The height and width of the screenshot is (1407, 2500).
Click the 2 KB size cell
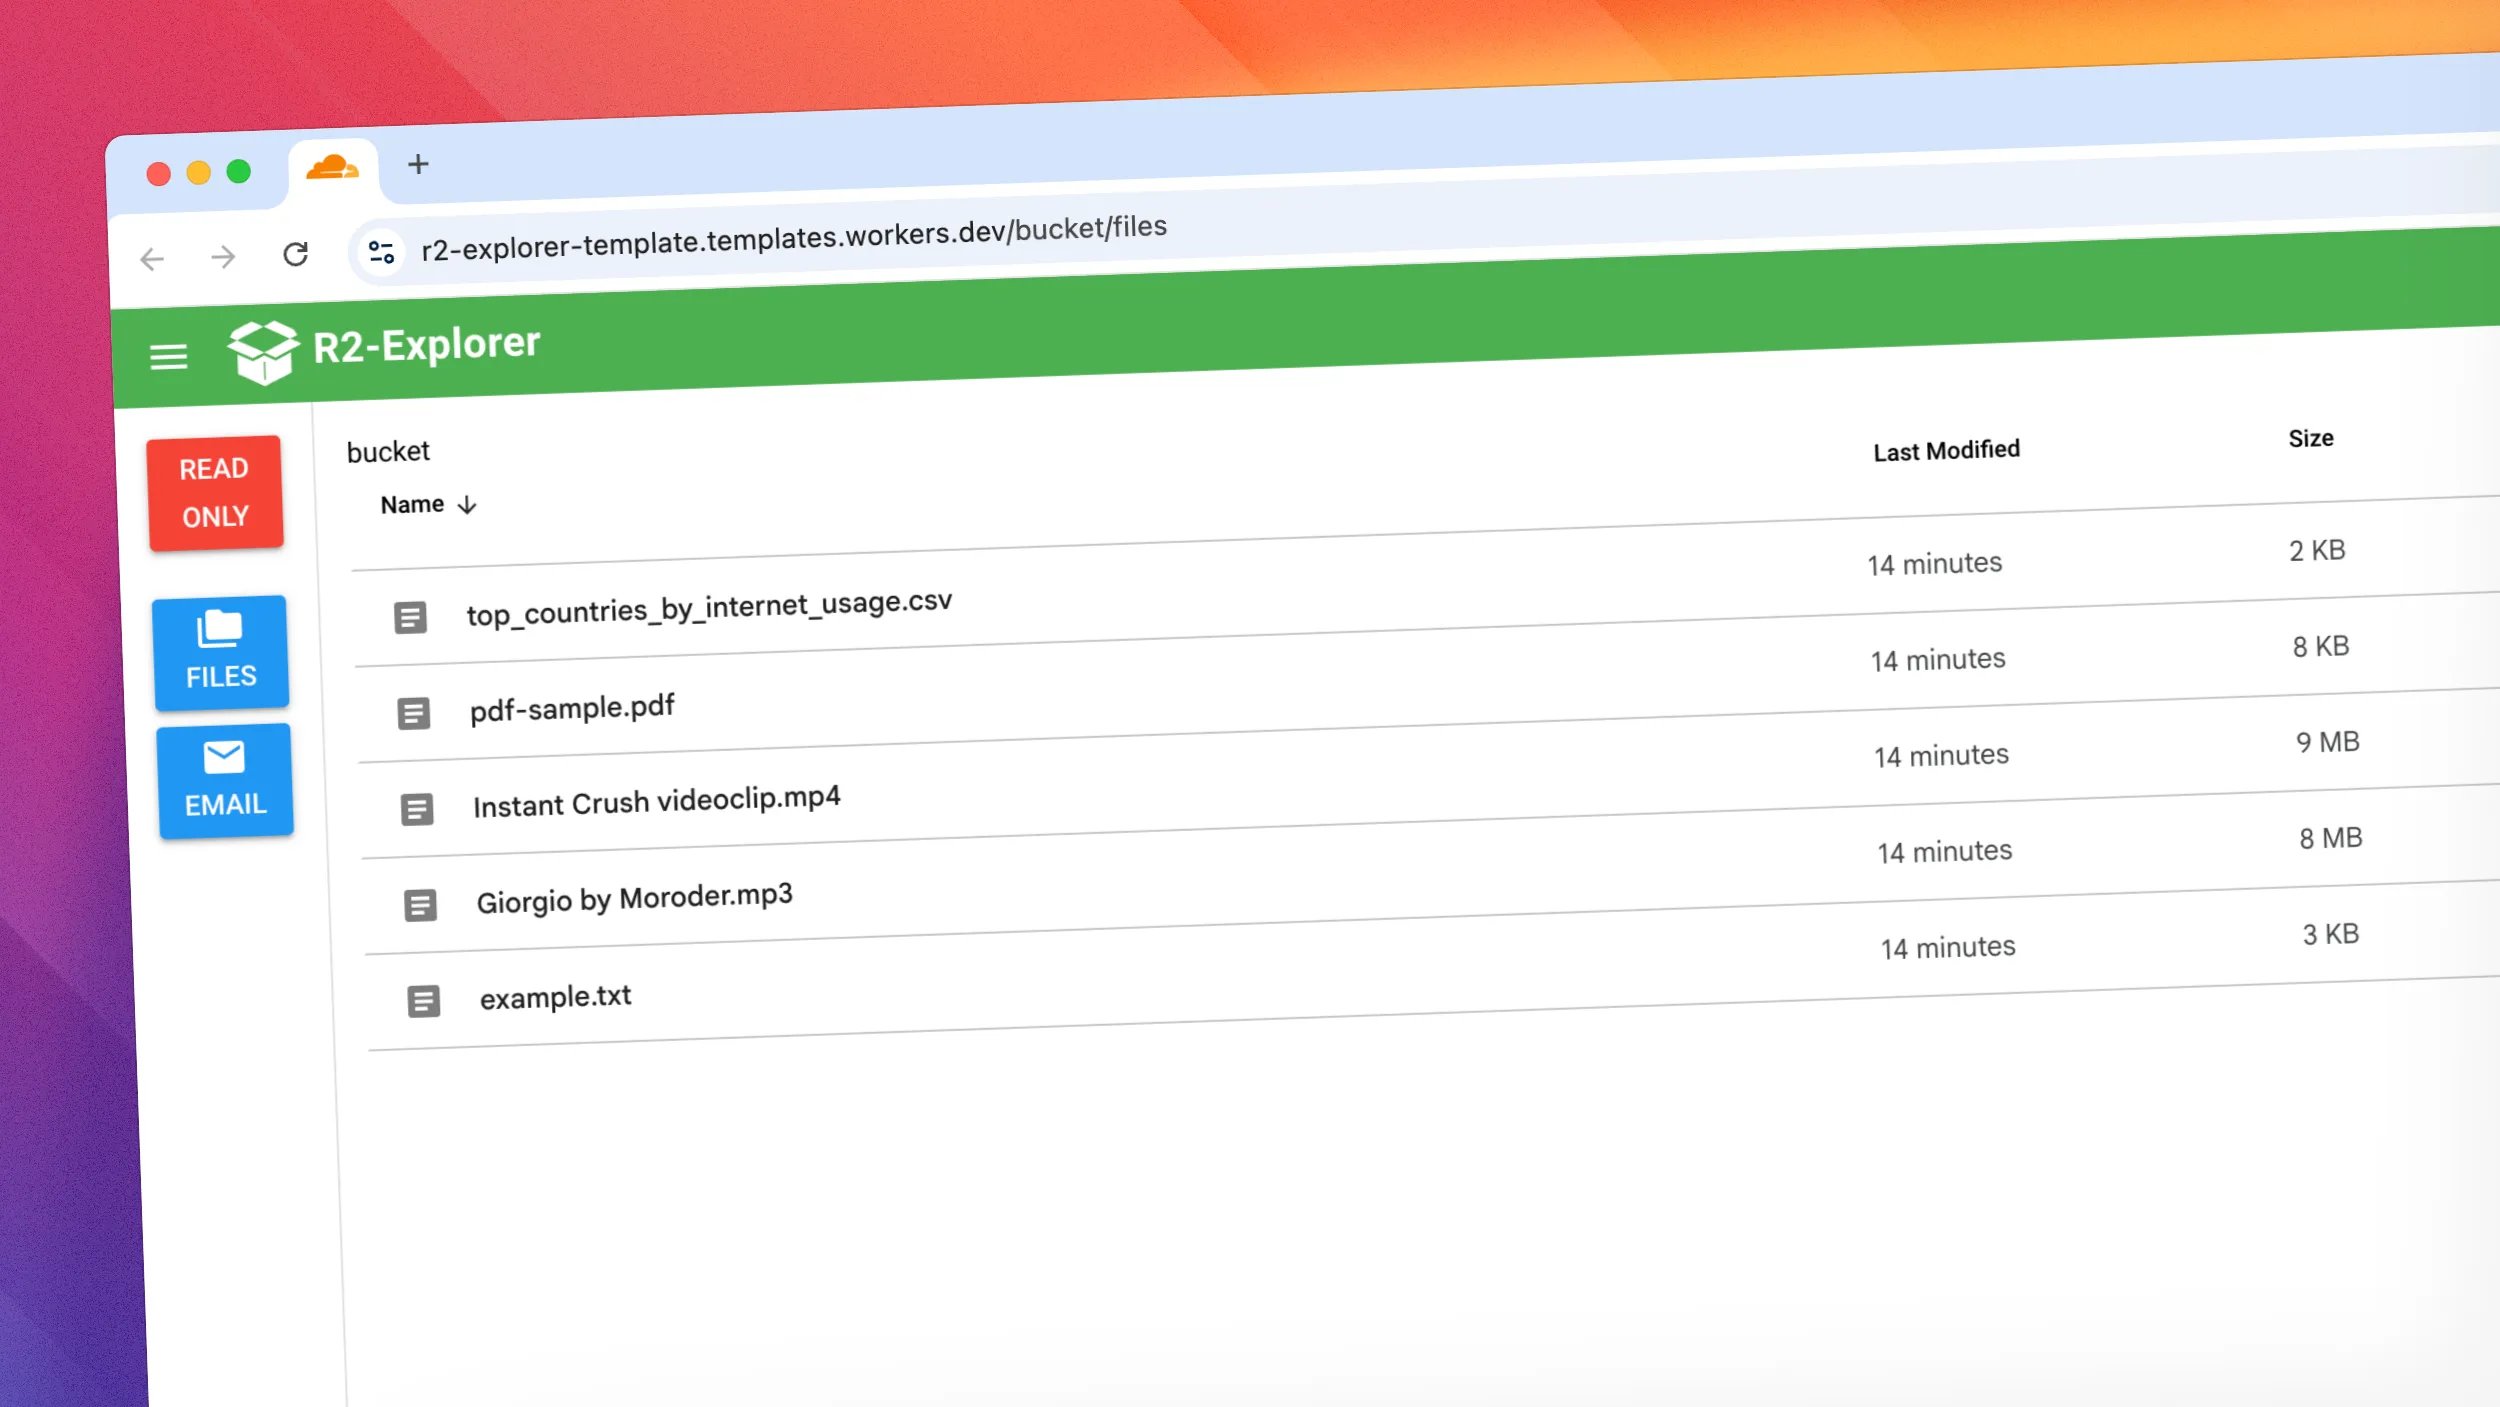pyautogui.click(x=2318, y=550)
